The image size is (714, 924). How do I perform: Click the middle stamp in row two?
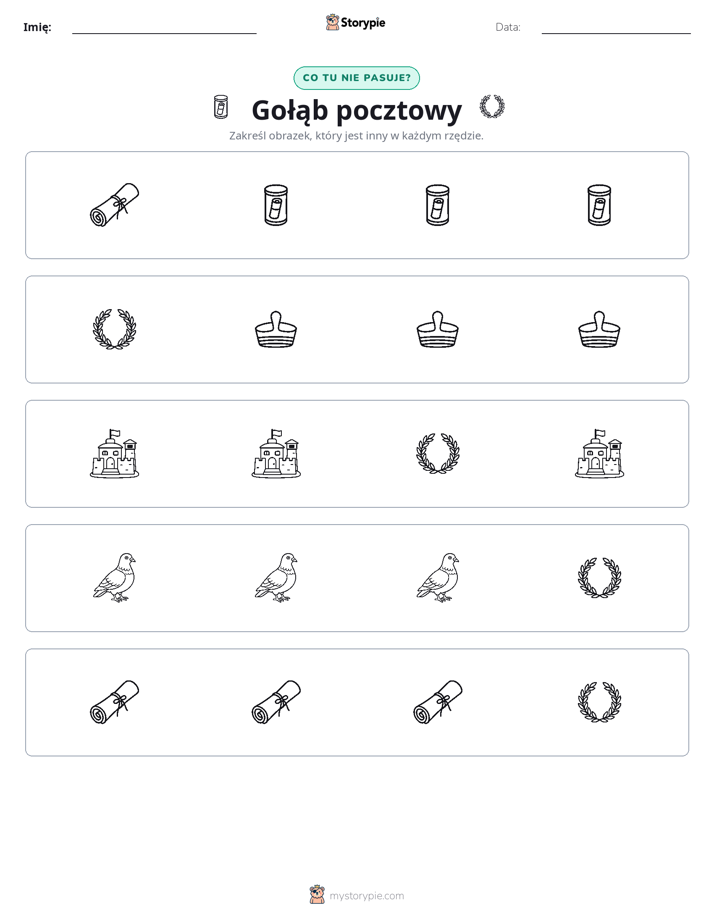click(438, 329)
